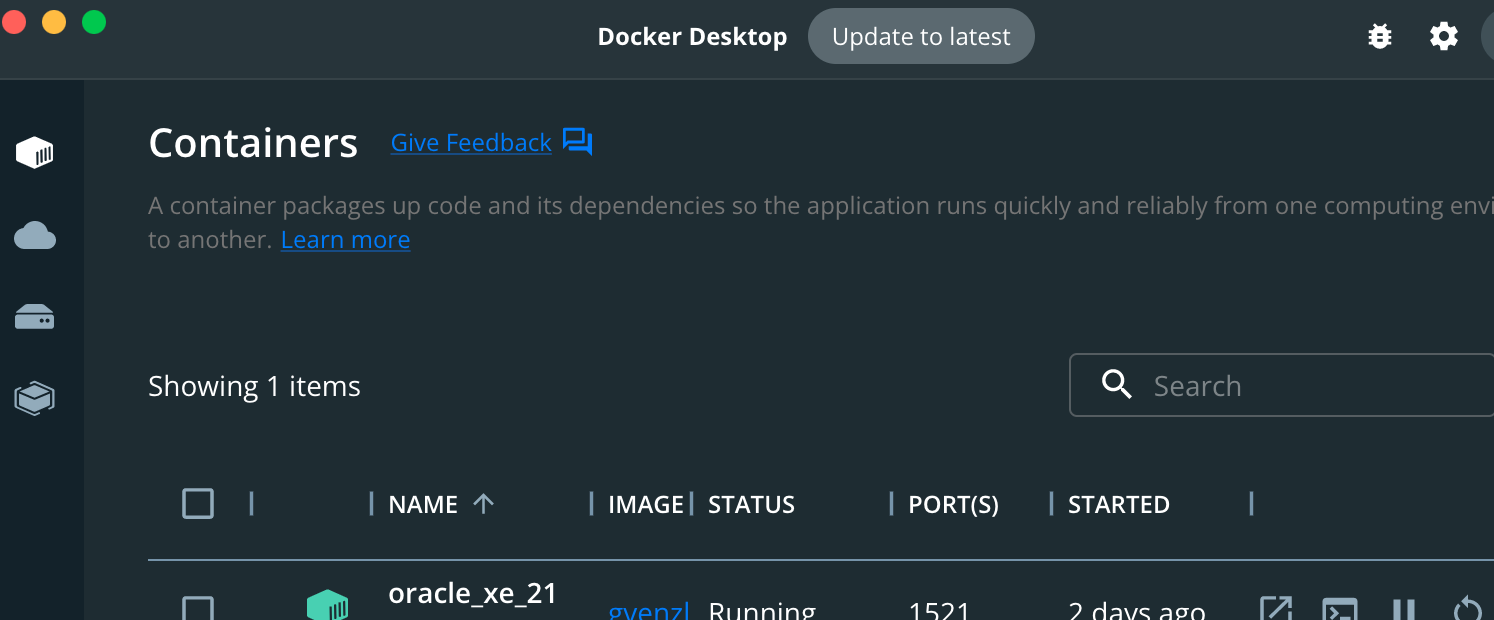Screen dimensions: 1494x620
Task: Pause the oracle_xe_21 container
Action: (1404, 609)
